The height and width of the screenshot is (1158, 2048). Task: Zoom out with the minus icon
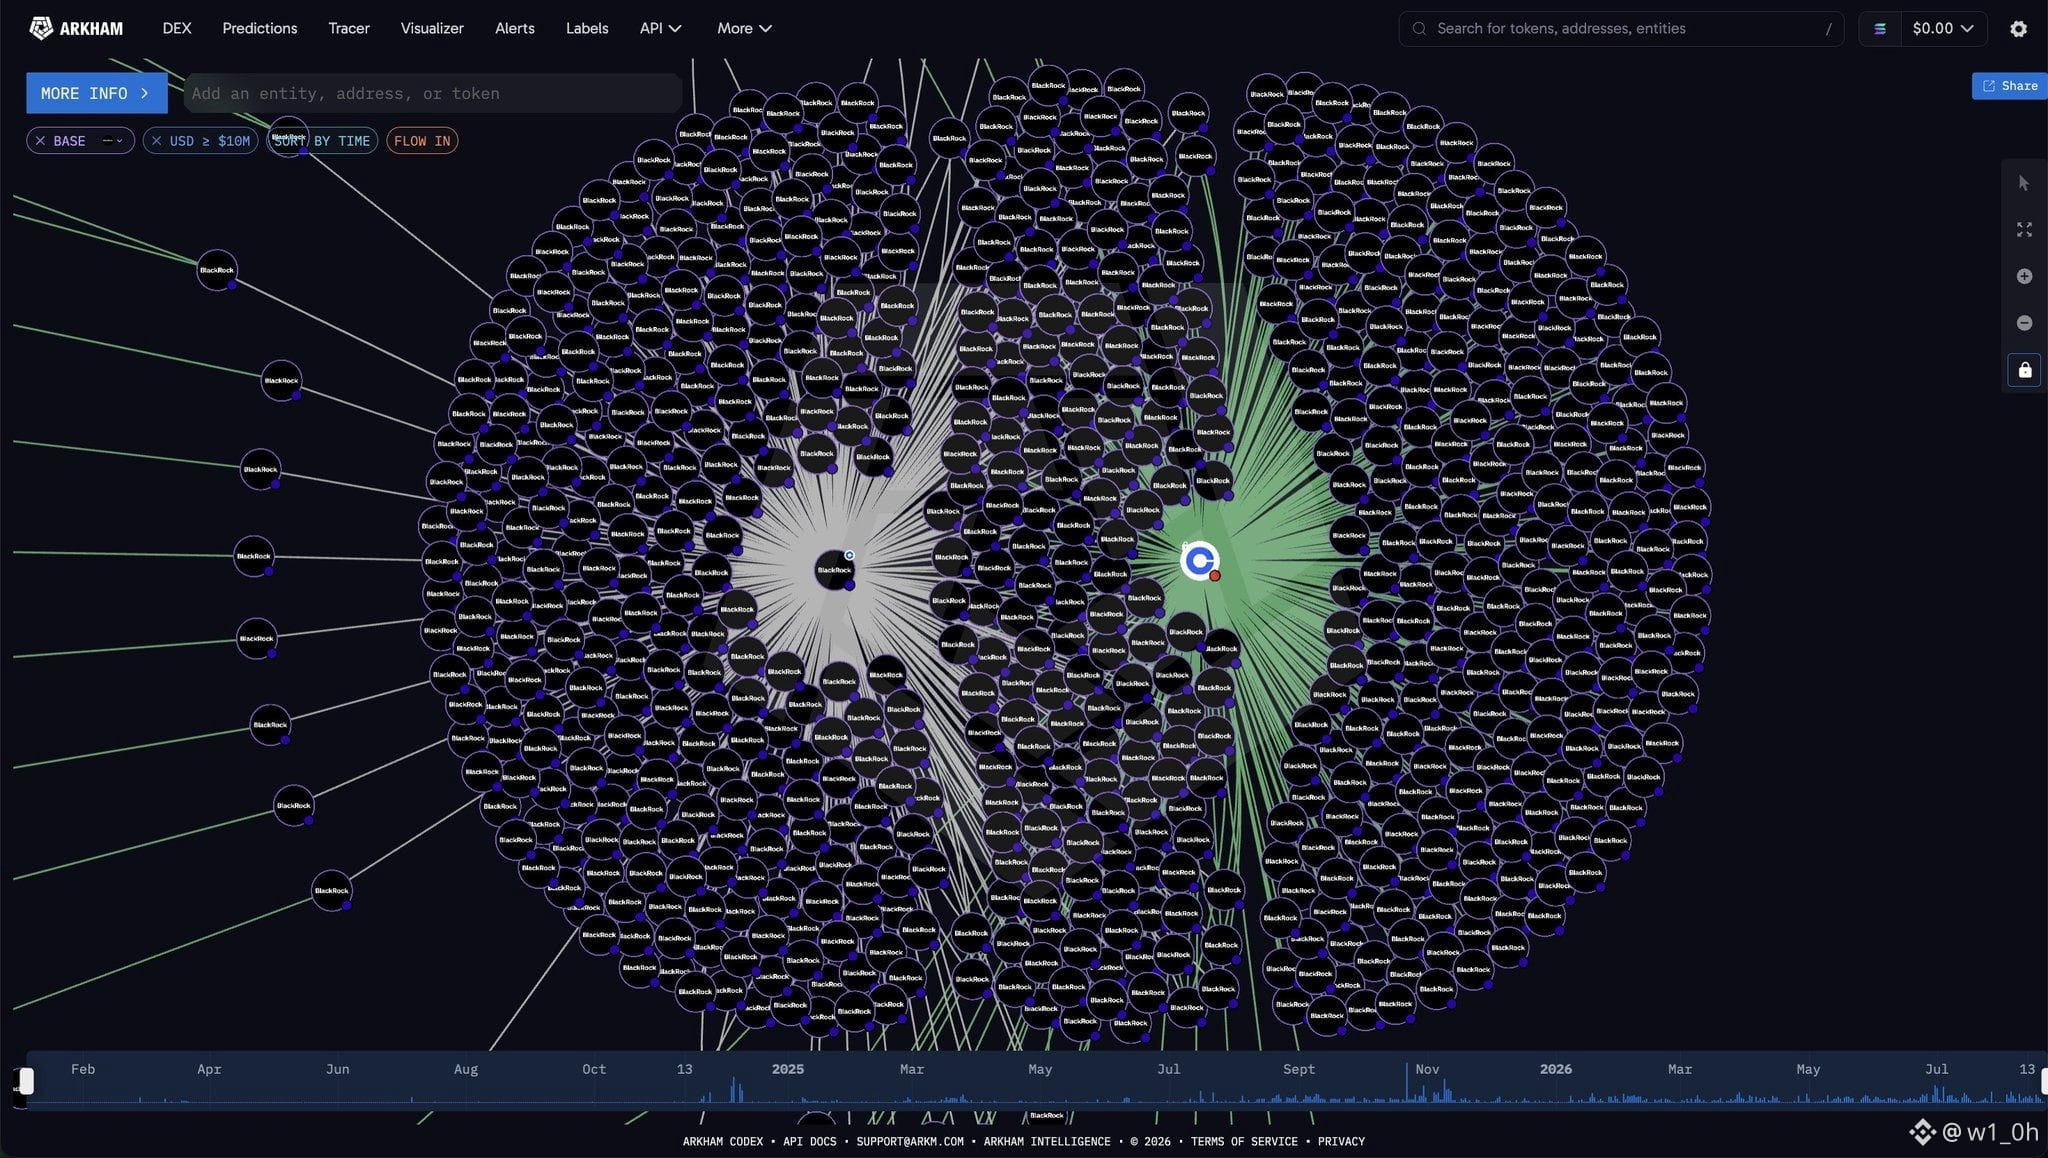coord(2024,323)
